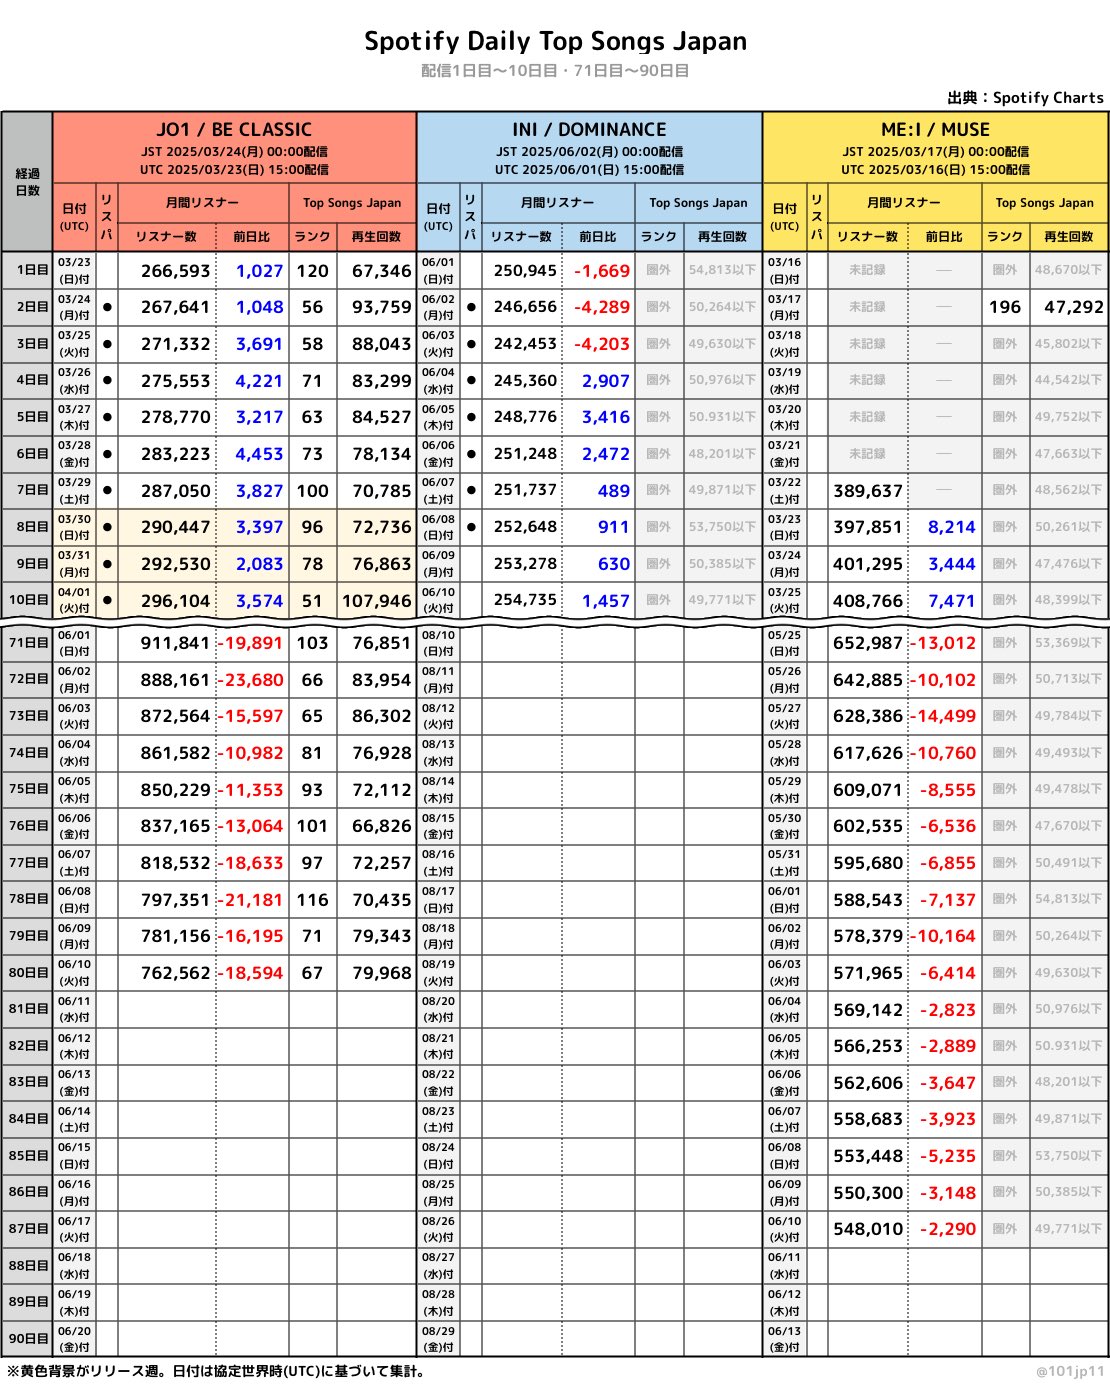The image size is (1110, 1387).
Task: Click INI change value -4,289
Action: pyautogui.click(x=602, y=307)
